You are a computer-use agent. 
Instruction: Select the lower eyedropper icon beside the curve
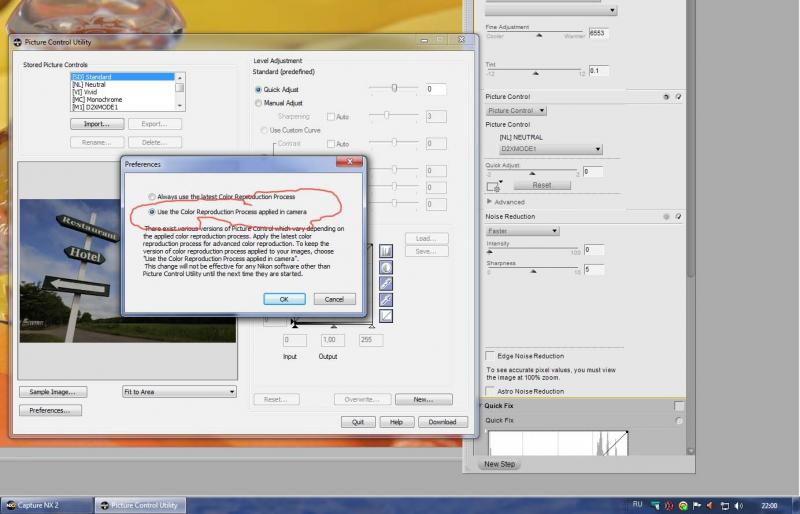coord(386,300)
